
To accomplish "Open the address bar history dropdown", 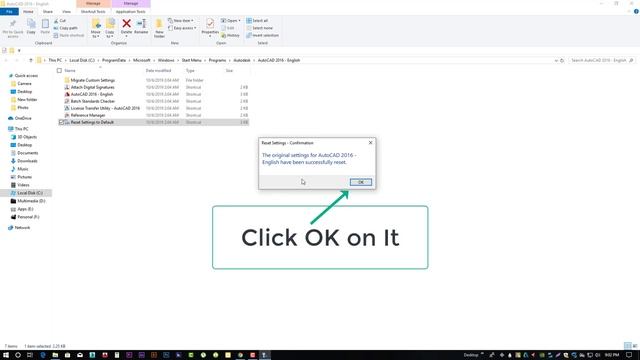I will point(556,60).
